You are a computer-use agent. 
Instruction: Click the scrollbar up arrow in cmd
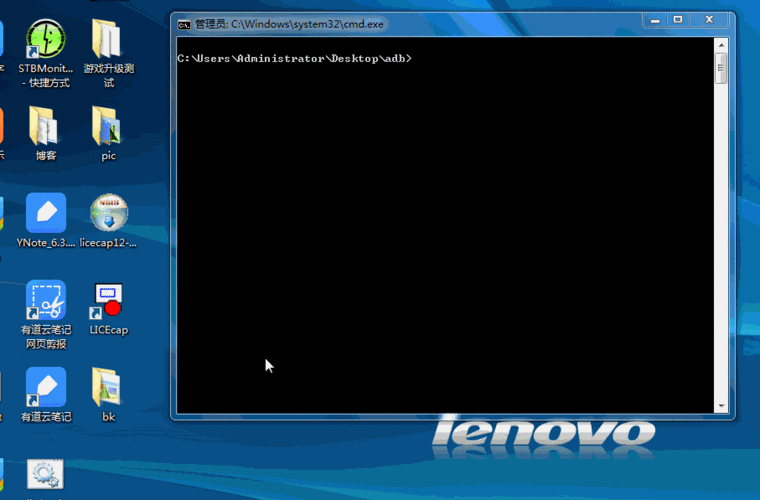(x=721, y=45)
